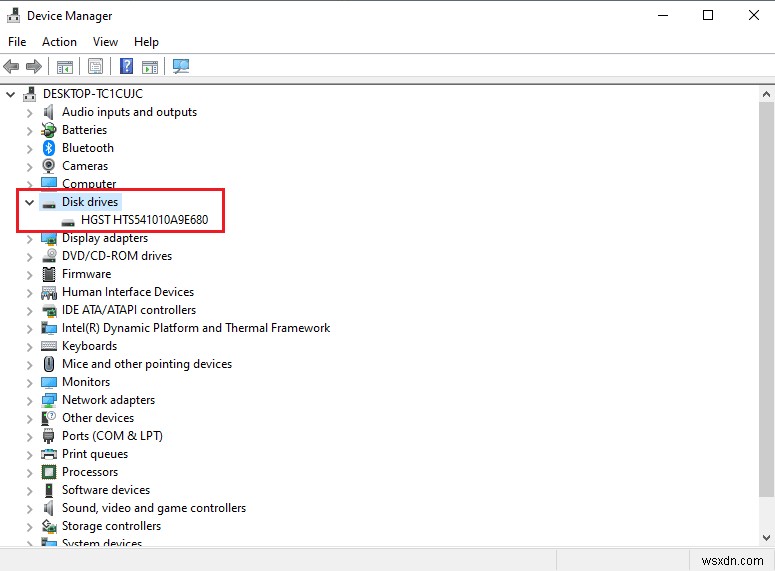
Task: Click the Ports plug icon
Action: pyautogui.click(x=48, y=436)
